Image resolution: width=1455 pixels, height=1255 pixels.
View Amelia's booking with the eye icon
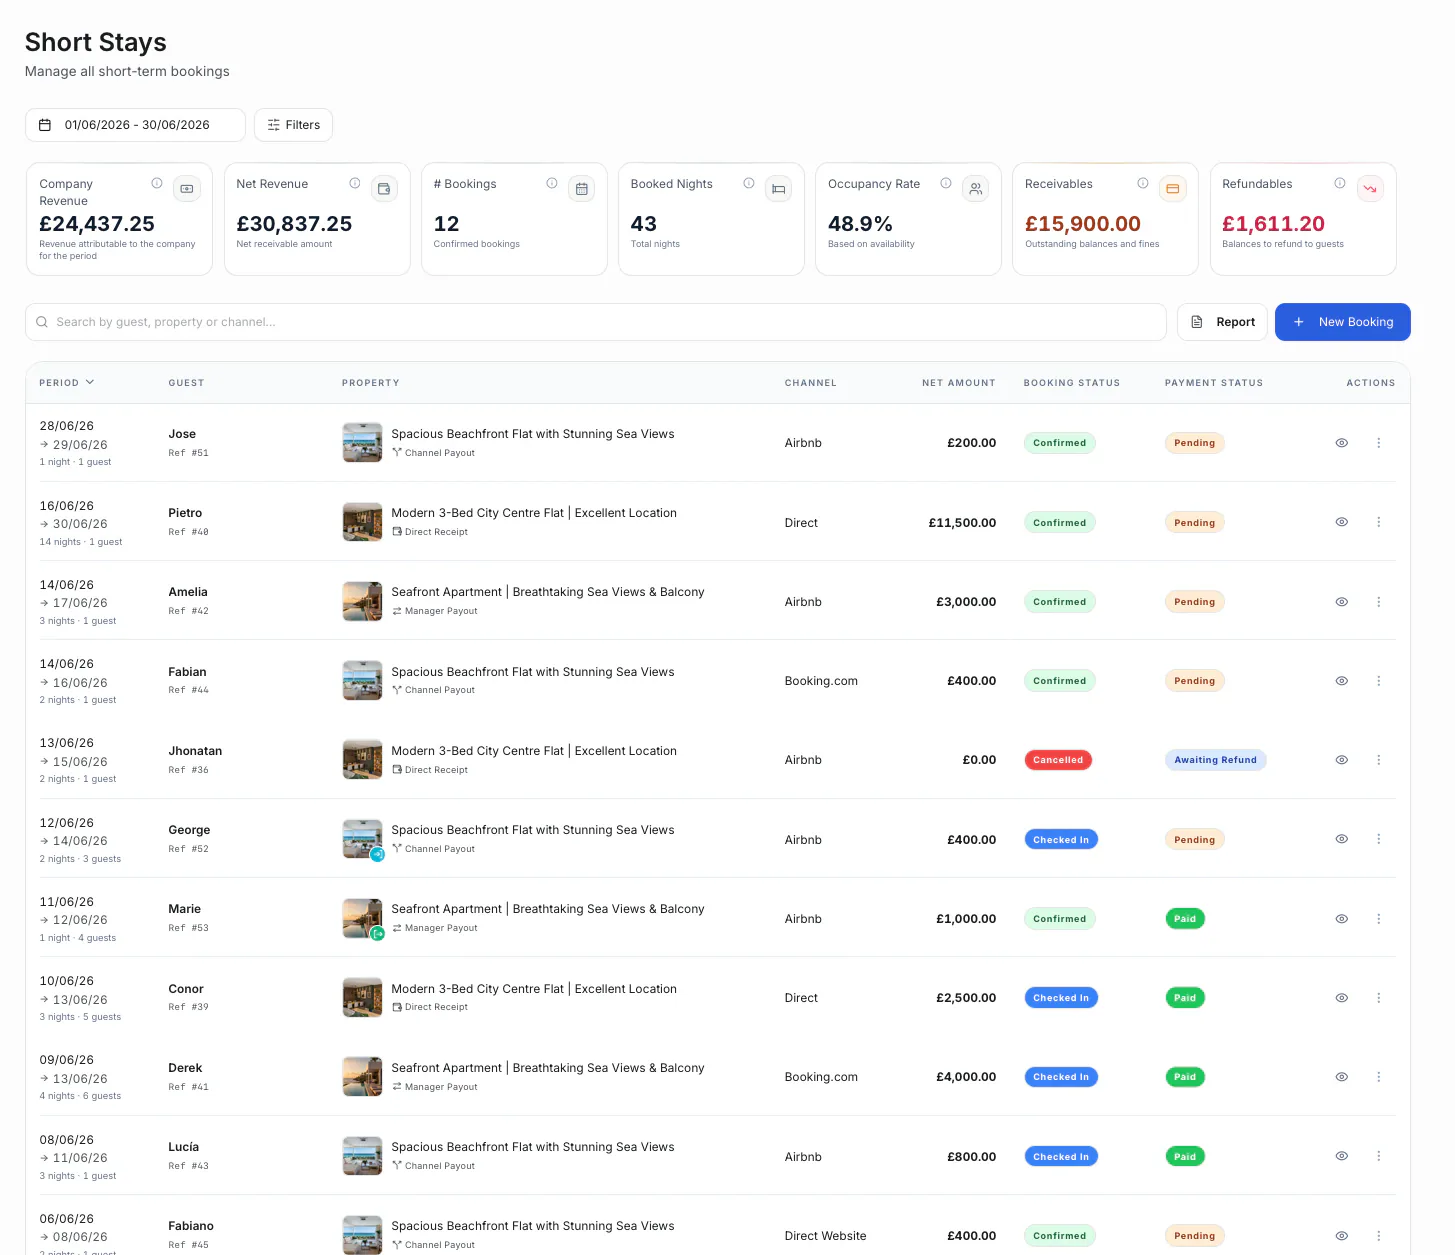[1342, 602]
